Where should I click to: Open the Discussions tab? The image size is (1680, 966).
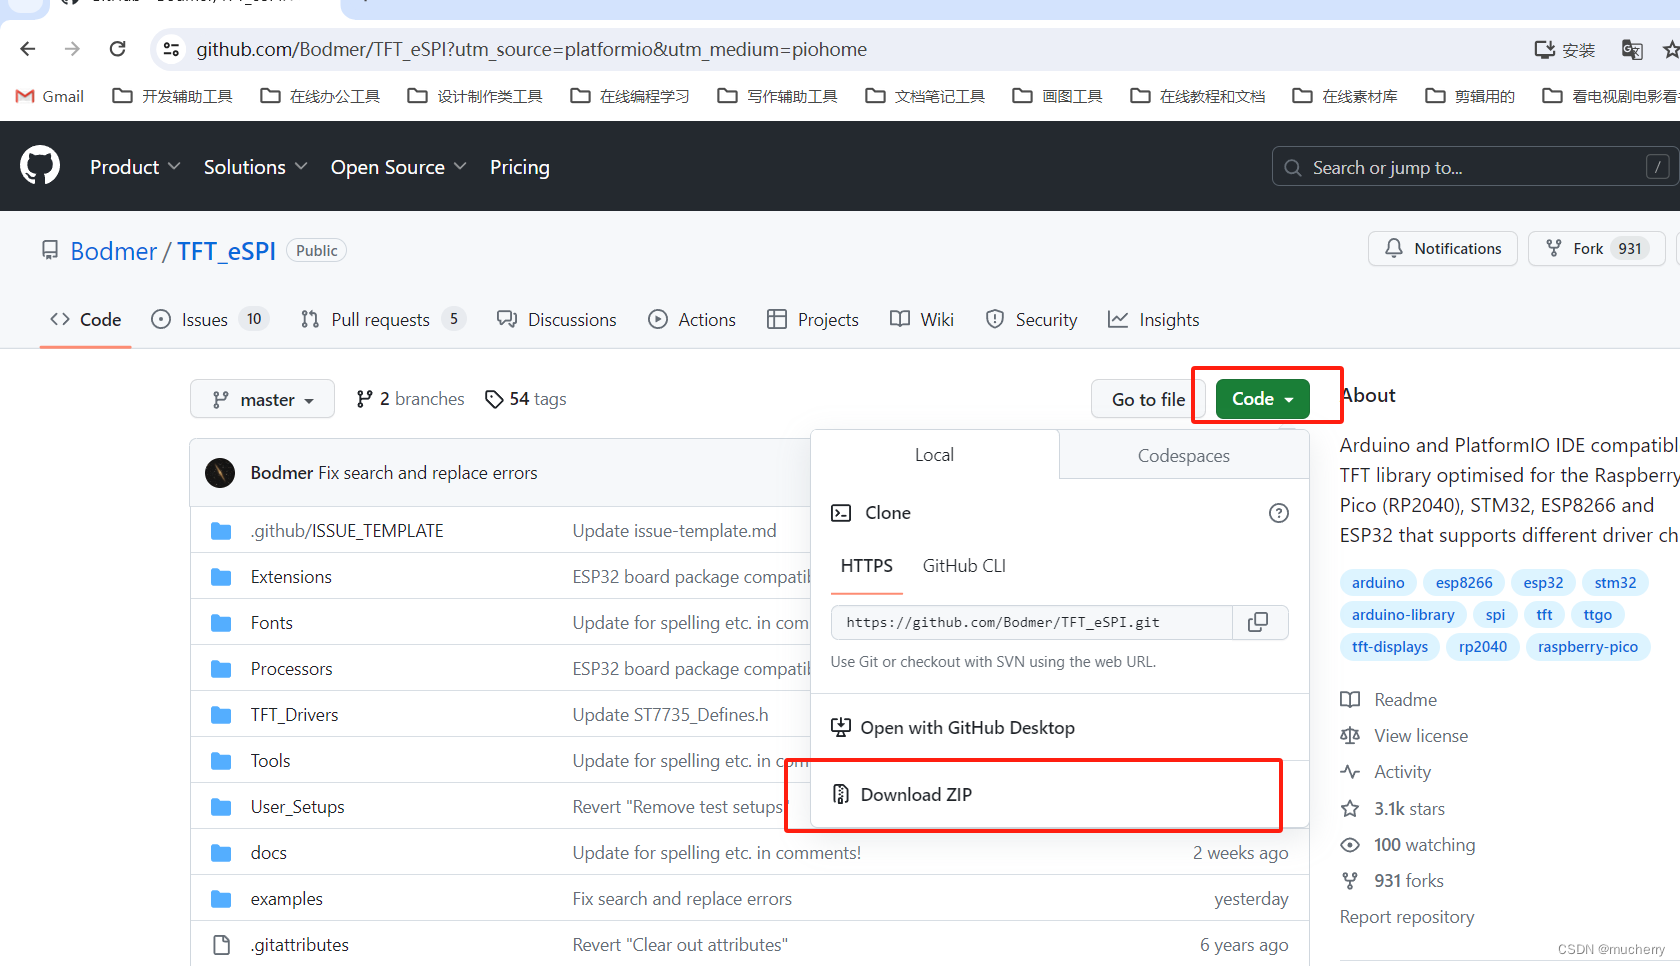pyautogui.click(x=557, y=319)
